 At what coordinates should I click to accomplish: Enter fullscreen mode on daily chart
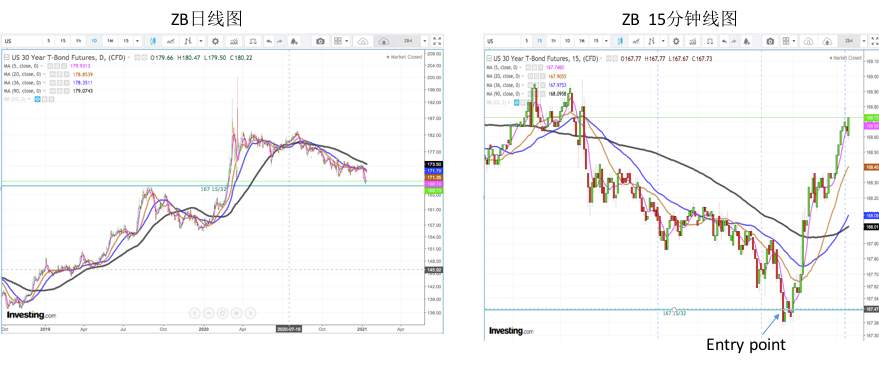437,41
